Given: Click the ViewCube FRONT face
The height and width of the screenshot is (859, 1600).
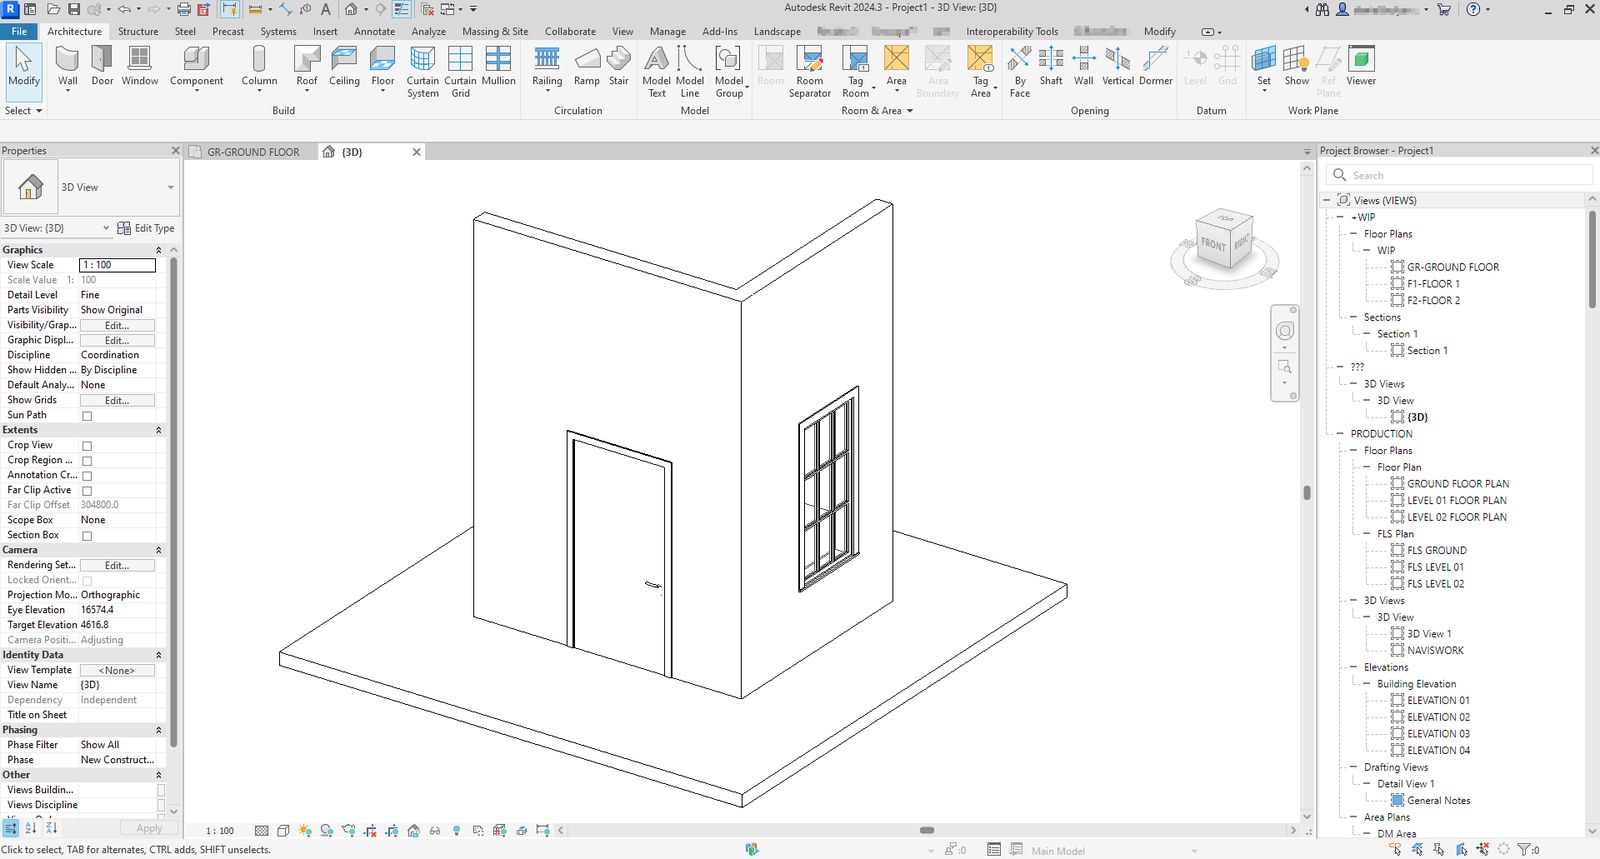Looking at the screenshot, I should tap(1212, 243).
